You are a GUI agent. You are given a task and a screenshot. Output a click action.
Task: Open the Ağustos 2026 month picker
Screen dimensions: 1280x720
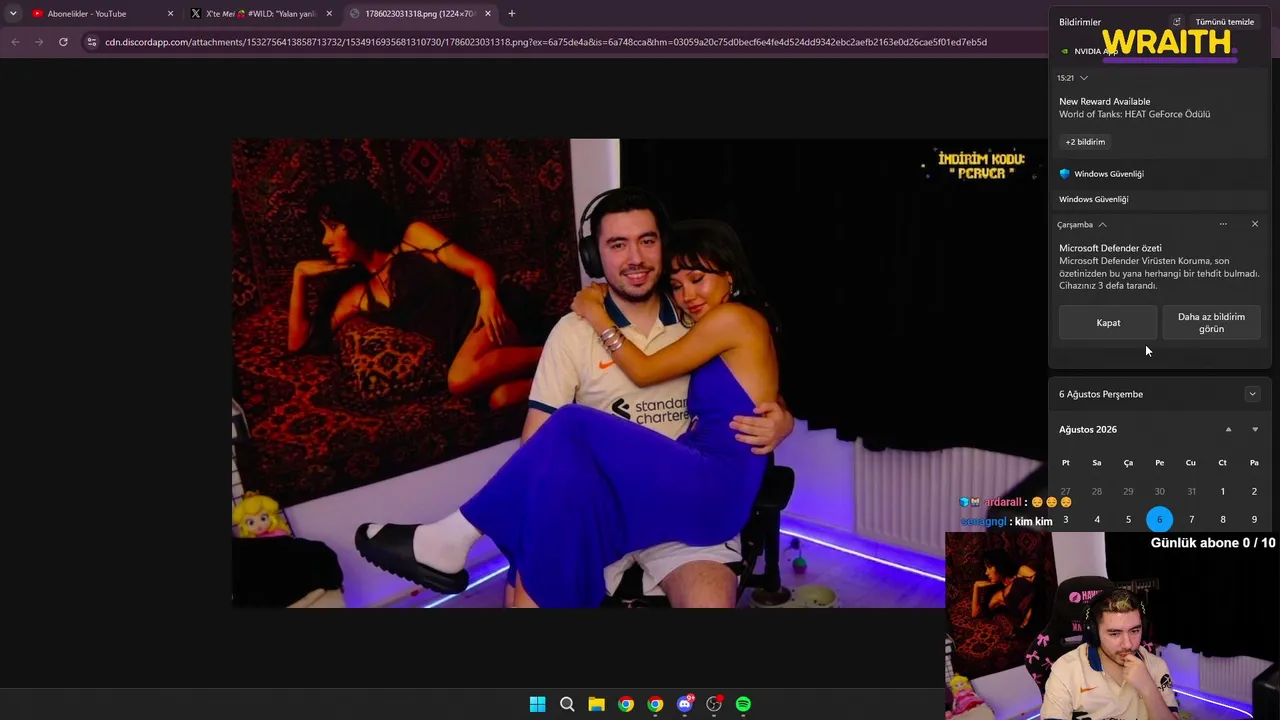(x=1088, y=430)
